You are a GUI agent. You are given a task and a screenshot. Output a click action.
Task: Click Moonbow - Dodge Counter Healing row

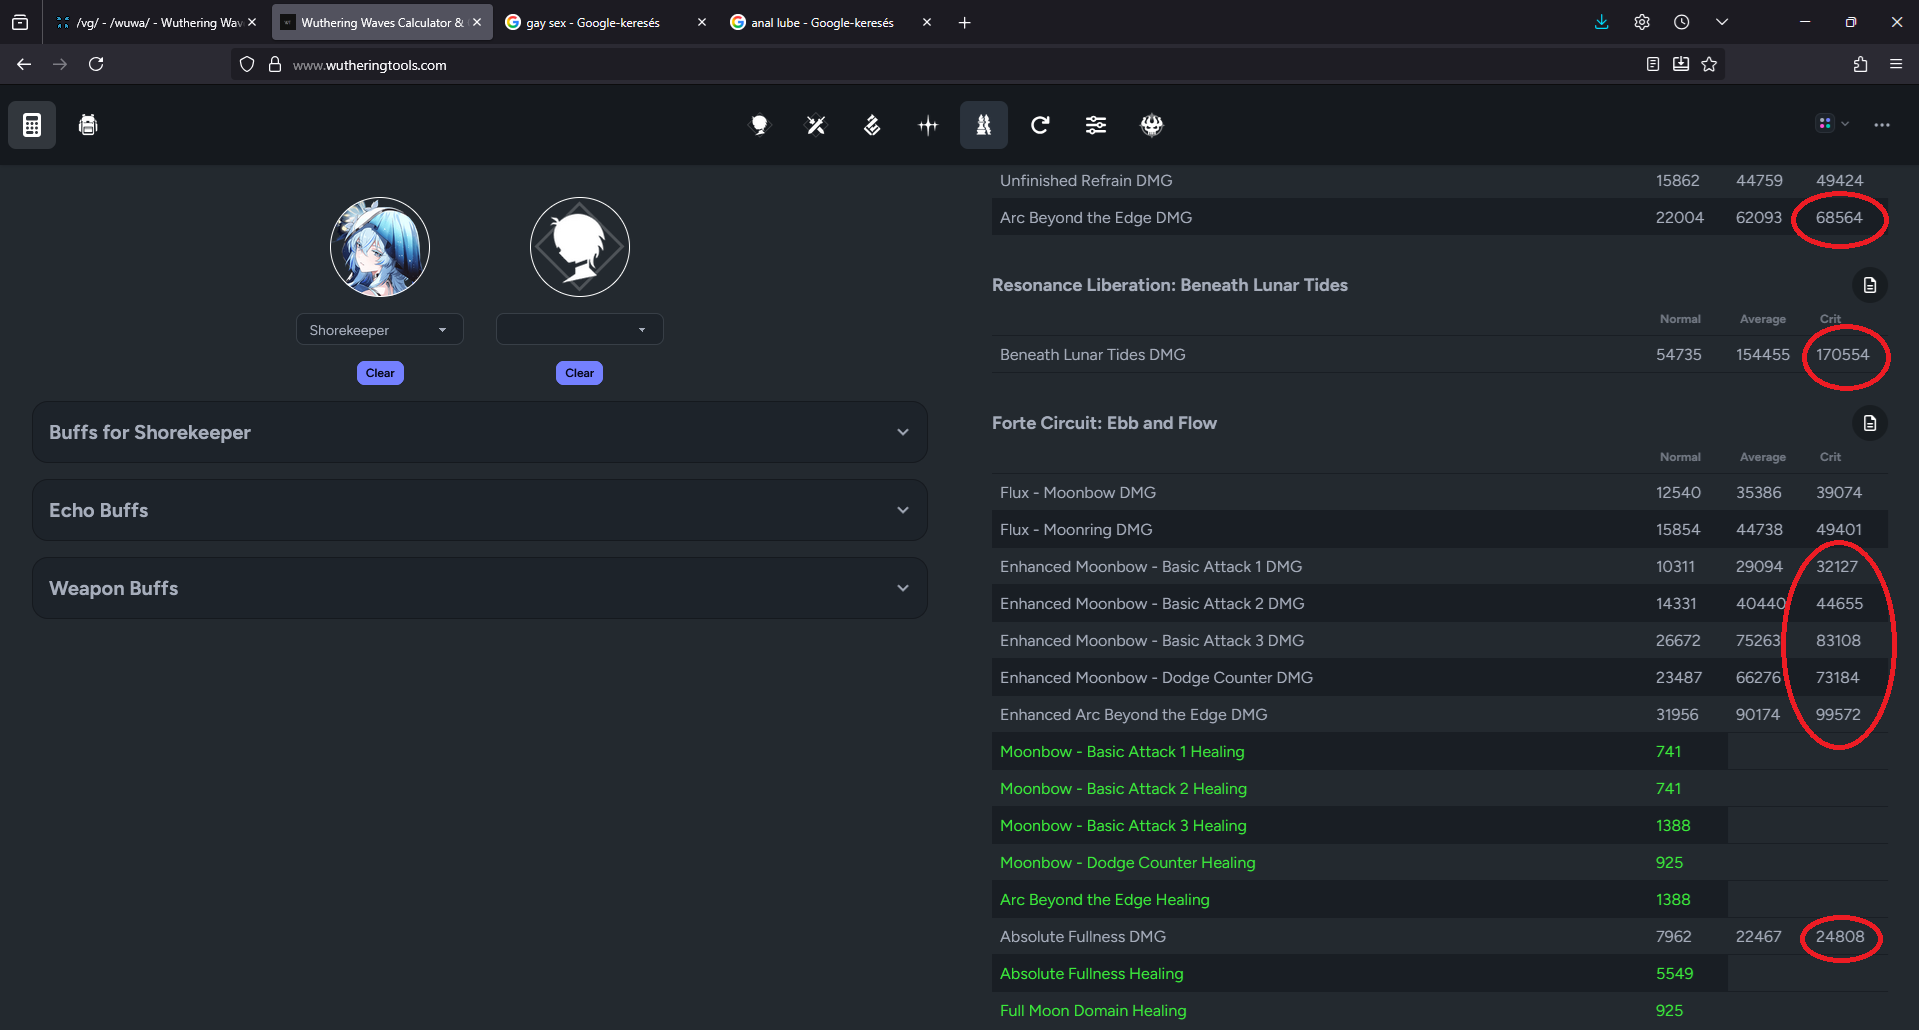[1440, 862]
